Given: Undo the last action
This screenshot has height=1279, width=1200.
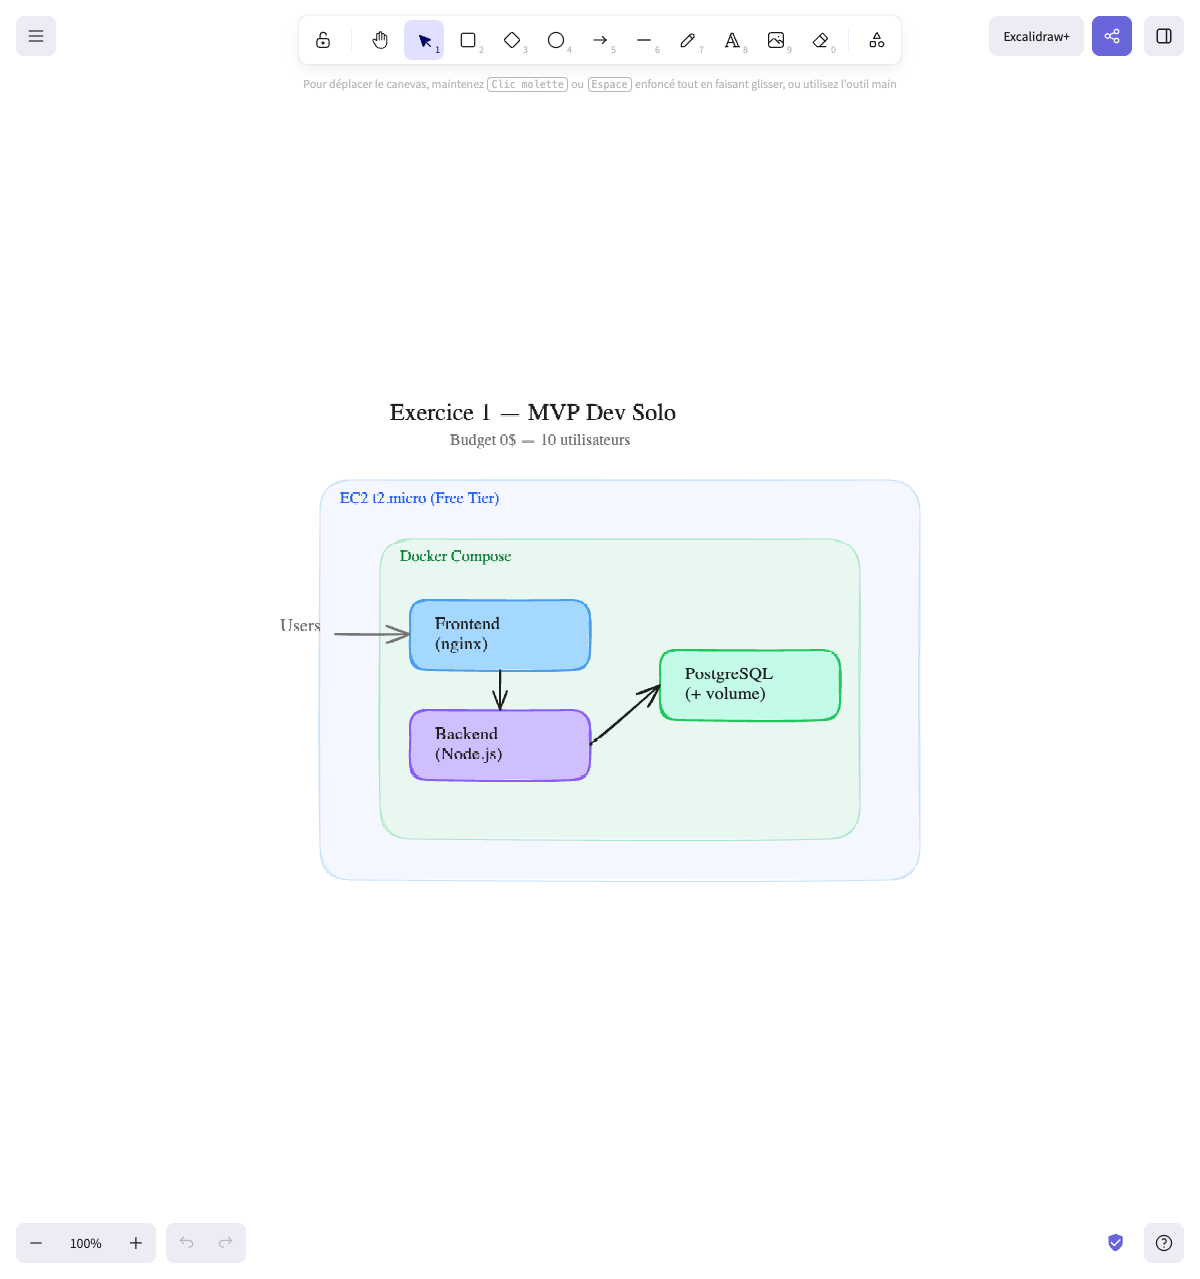Looking at the screenshot, I should point(186,1243).
